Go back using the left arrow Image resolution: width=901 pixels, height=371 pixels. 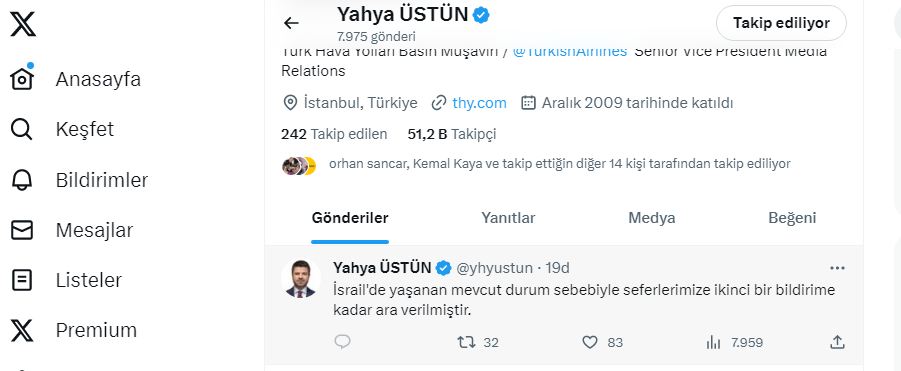[291, 23]
